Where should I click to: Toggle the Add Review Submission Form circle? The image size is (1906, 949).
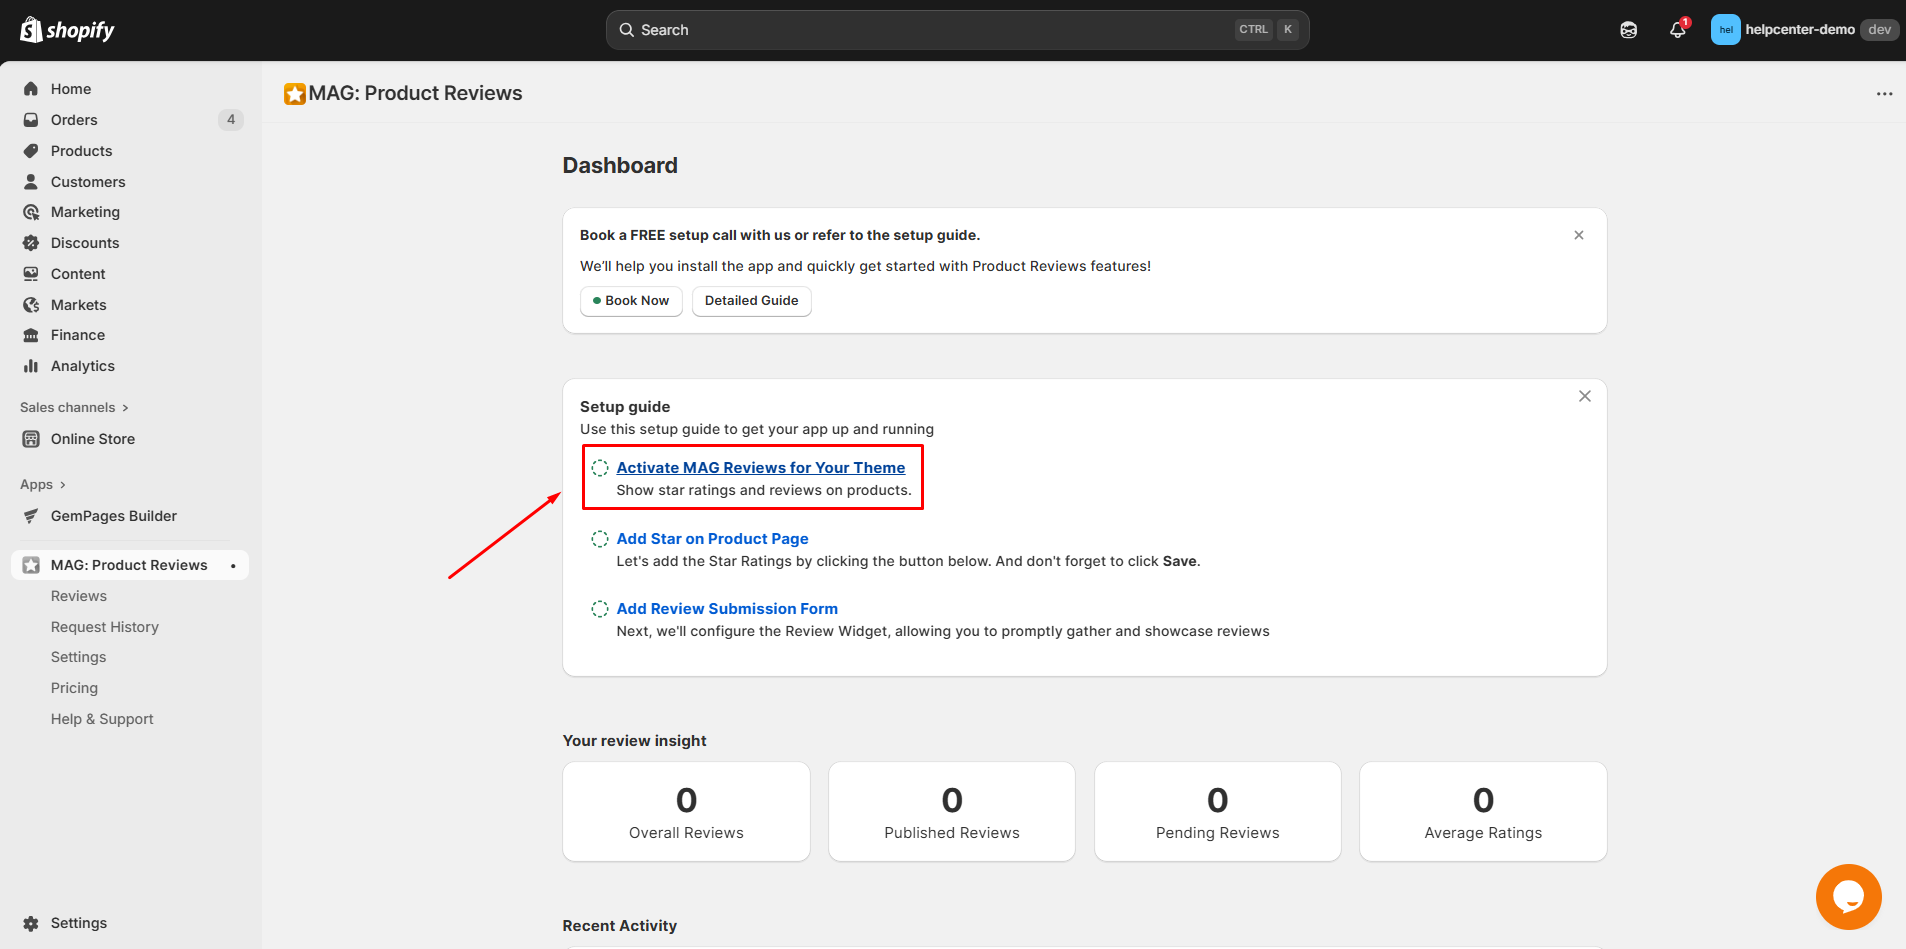pyautogui.click(x=600, y=609)
